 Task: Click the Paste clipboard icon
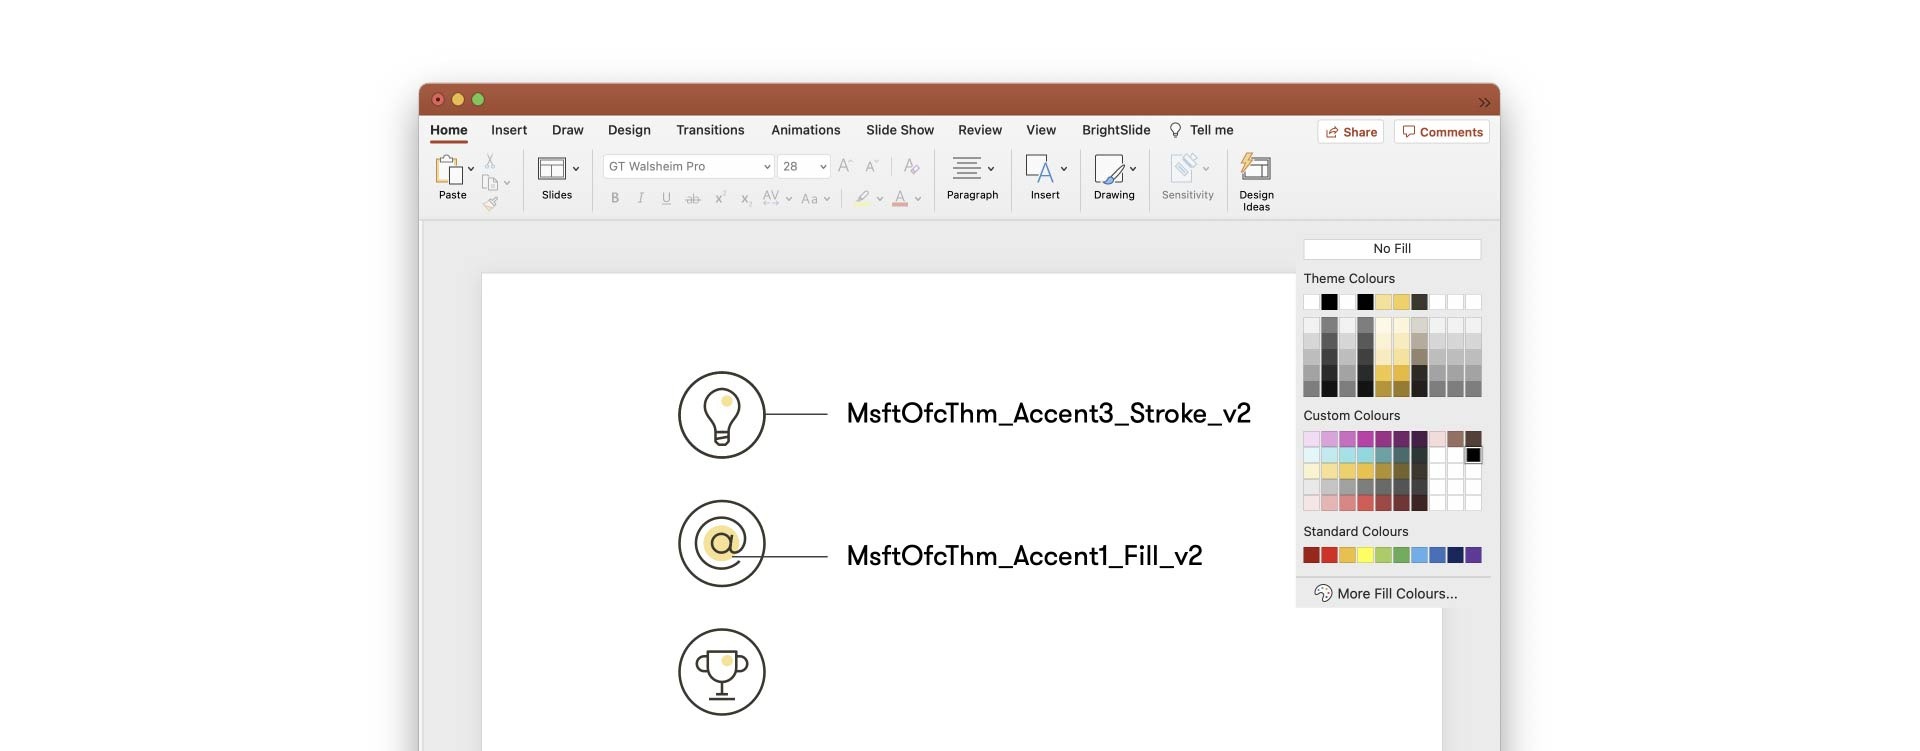coord(449,170)
